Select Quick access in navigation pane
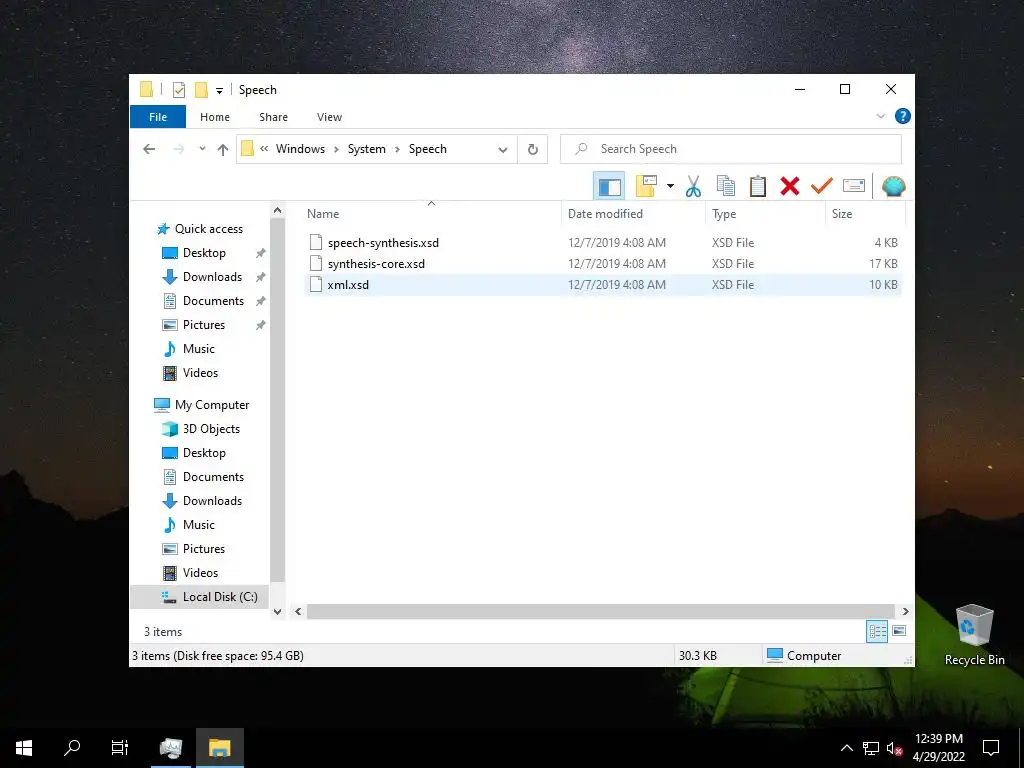The image size is (1024, 768). pos(200,229)
